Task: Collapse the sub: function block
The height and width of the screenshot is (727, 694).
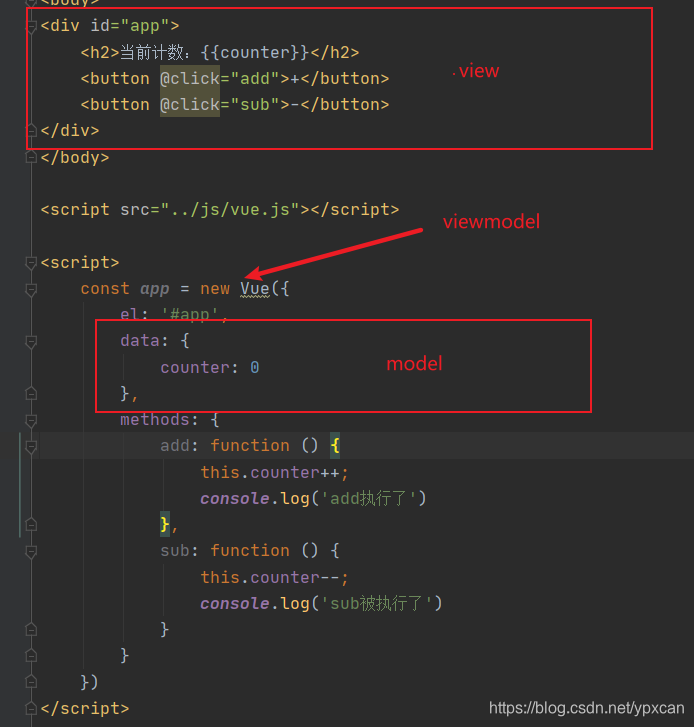Action: (31, 551)
